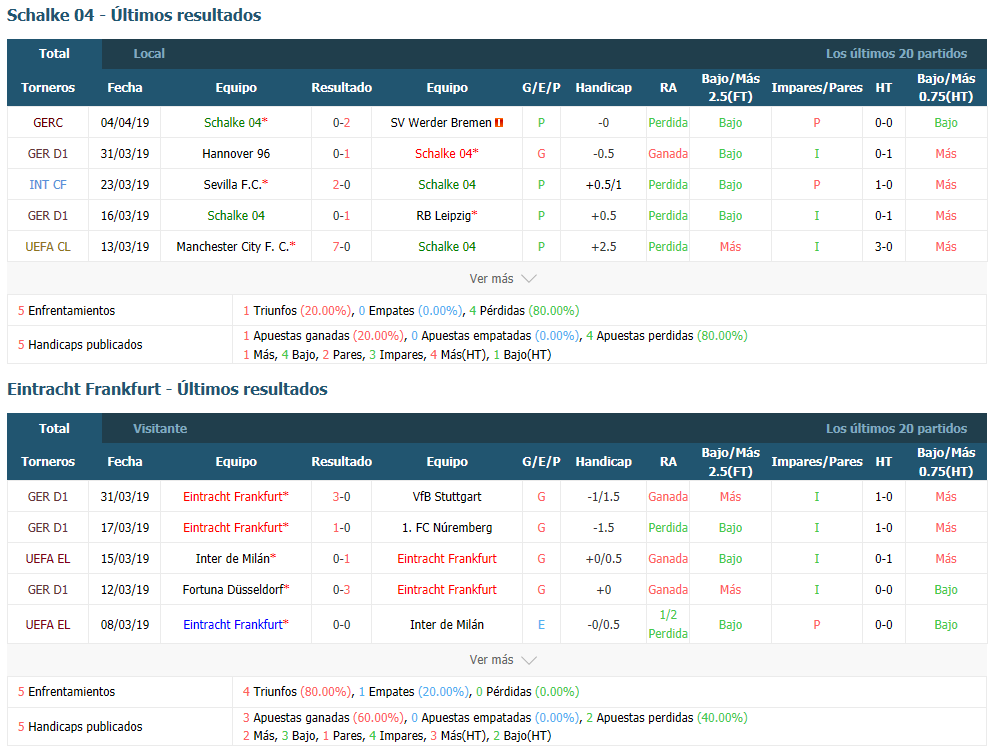Image resolution: width=995 pixels, height=753 pixels.
Task: Open RB Leipzig team link
Action: (x=444, y=216)
